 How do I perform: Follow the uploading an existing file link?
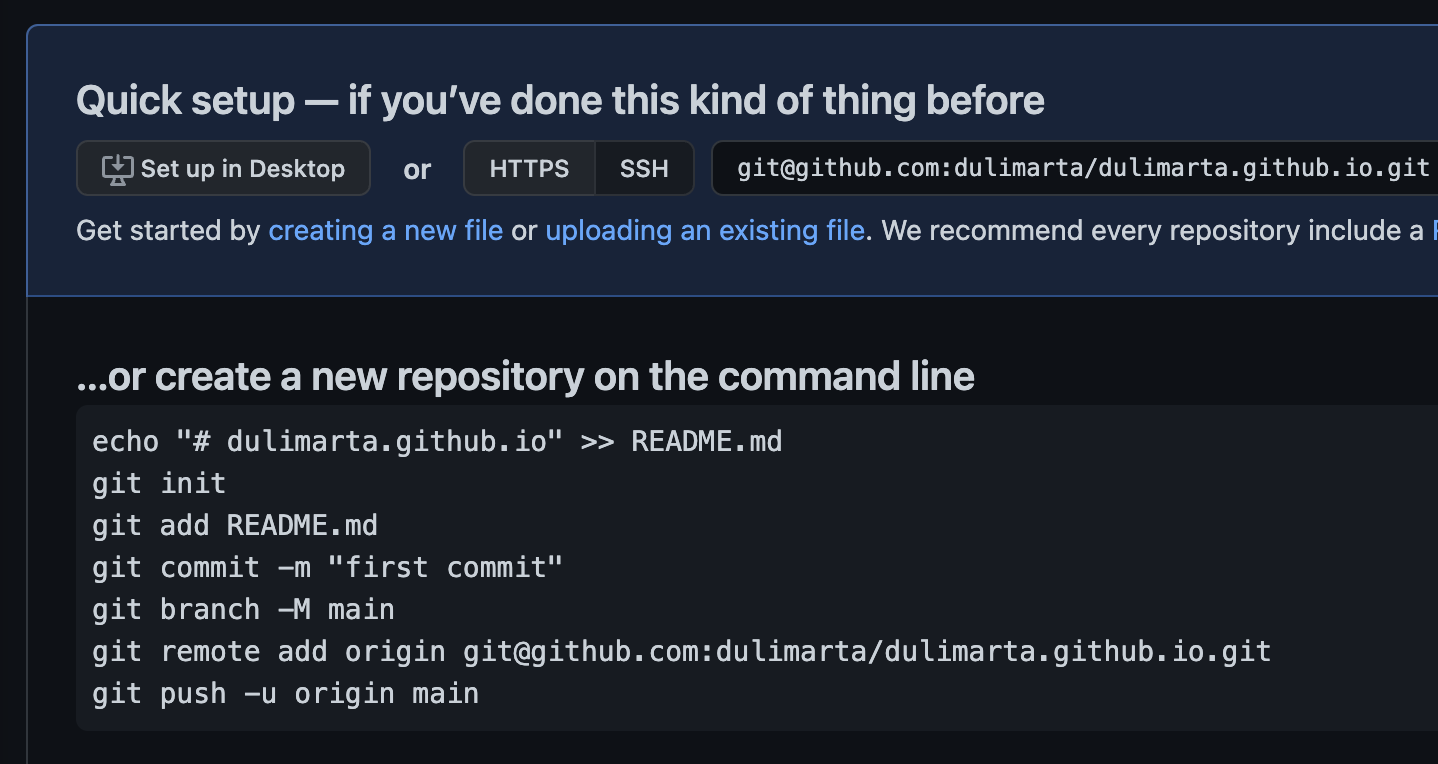pyautogui.click(x=705, y=231)
